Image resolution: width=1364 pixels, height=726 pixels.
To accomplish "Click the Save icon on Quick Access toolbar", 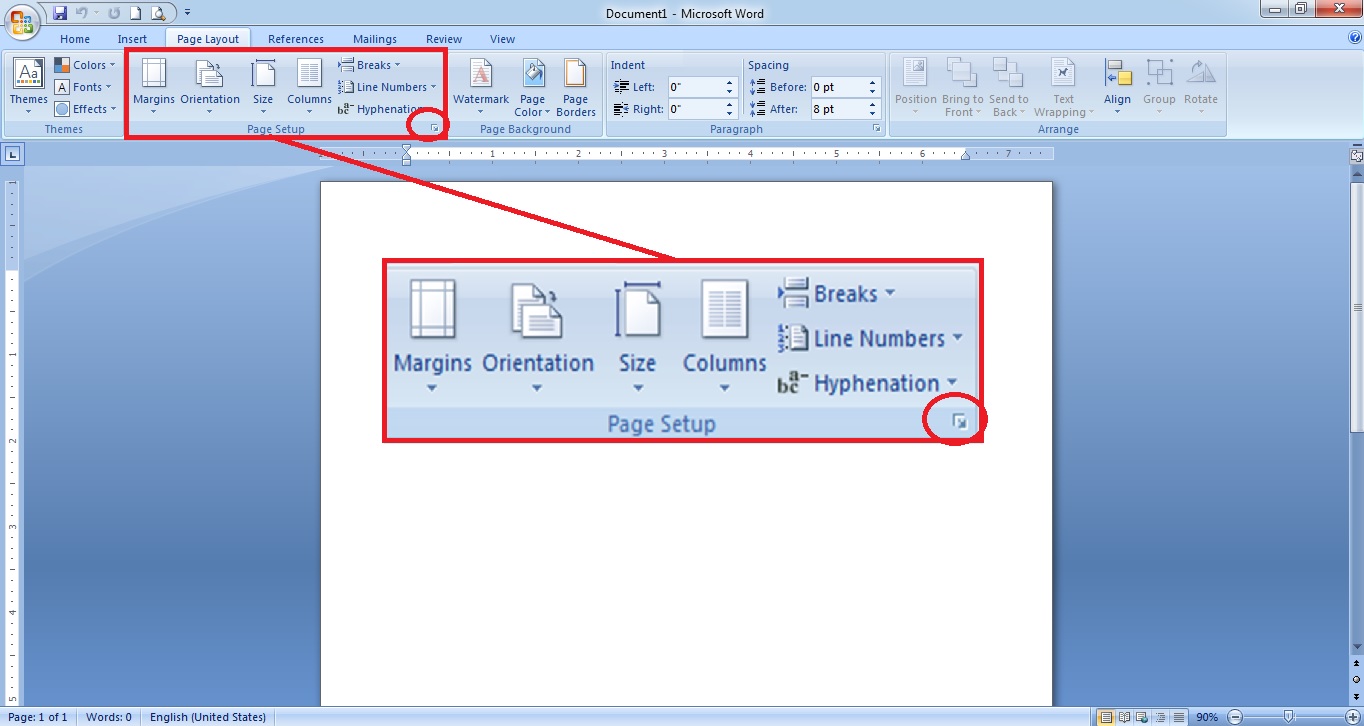I will (59, 10).
